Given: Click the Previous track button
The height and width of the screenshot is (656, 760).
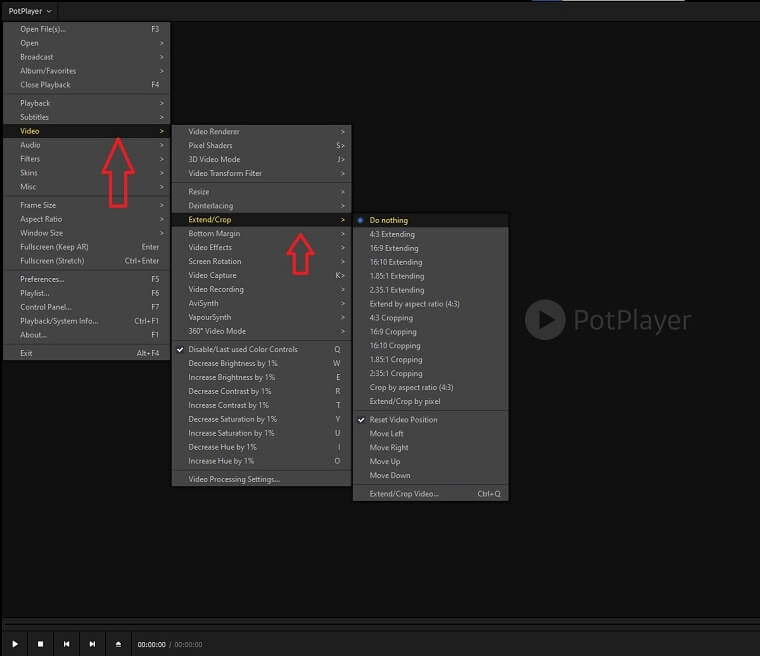Looking at the screenshot, I should point(66,644).
